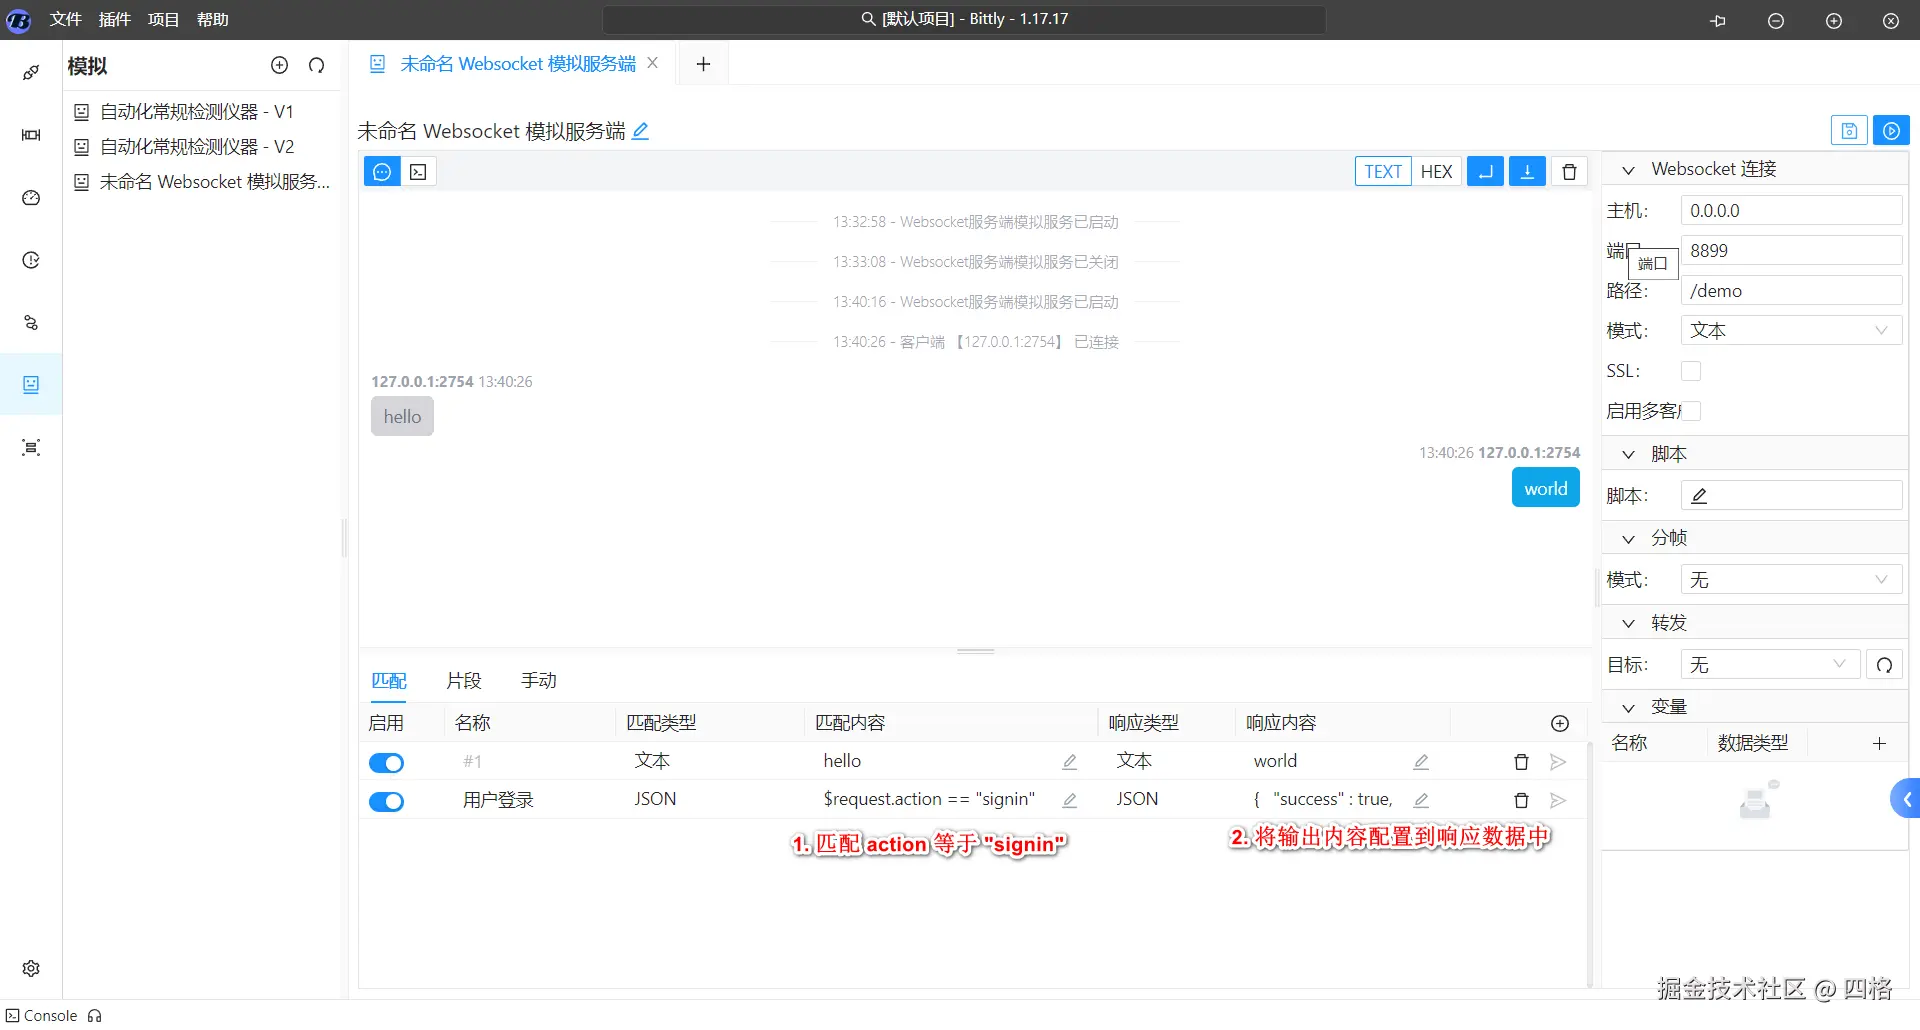This screenshot has width=1920, height=1030.
Task: Toggle line wrap in message log
Action: click(1485, 172)
